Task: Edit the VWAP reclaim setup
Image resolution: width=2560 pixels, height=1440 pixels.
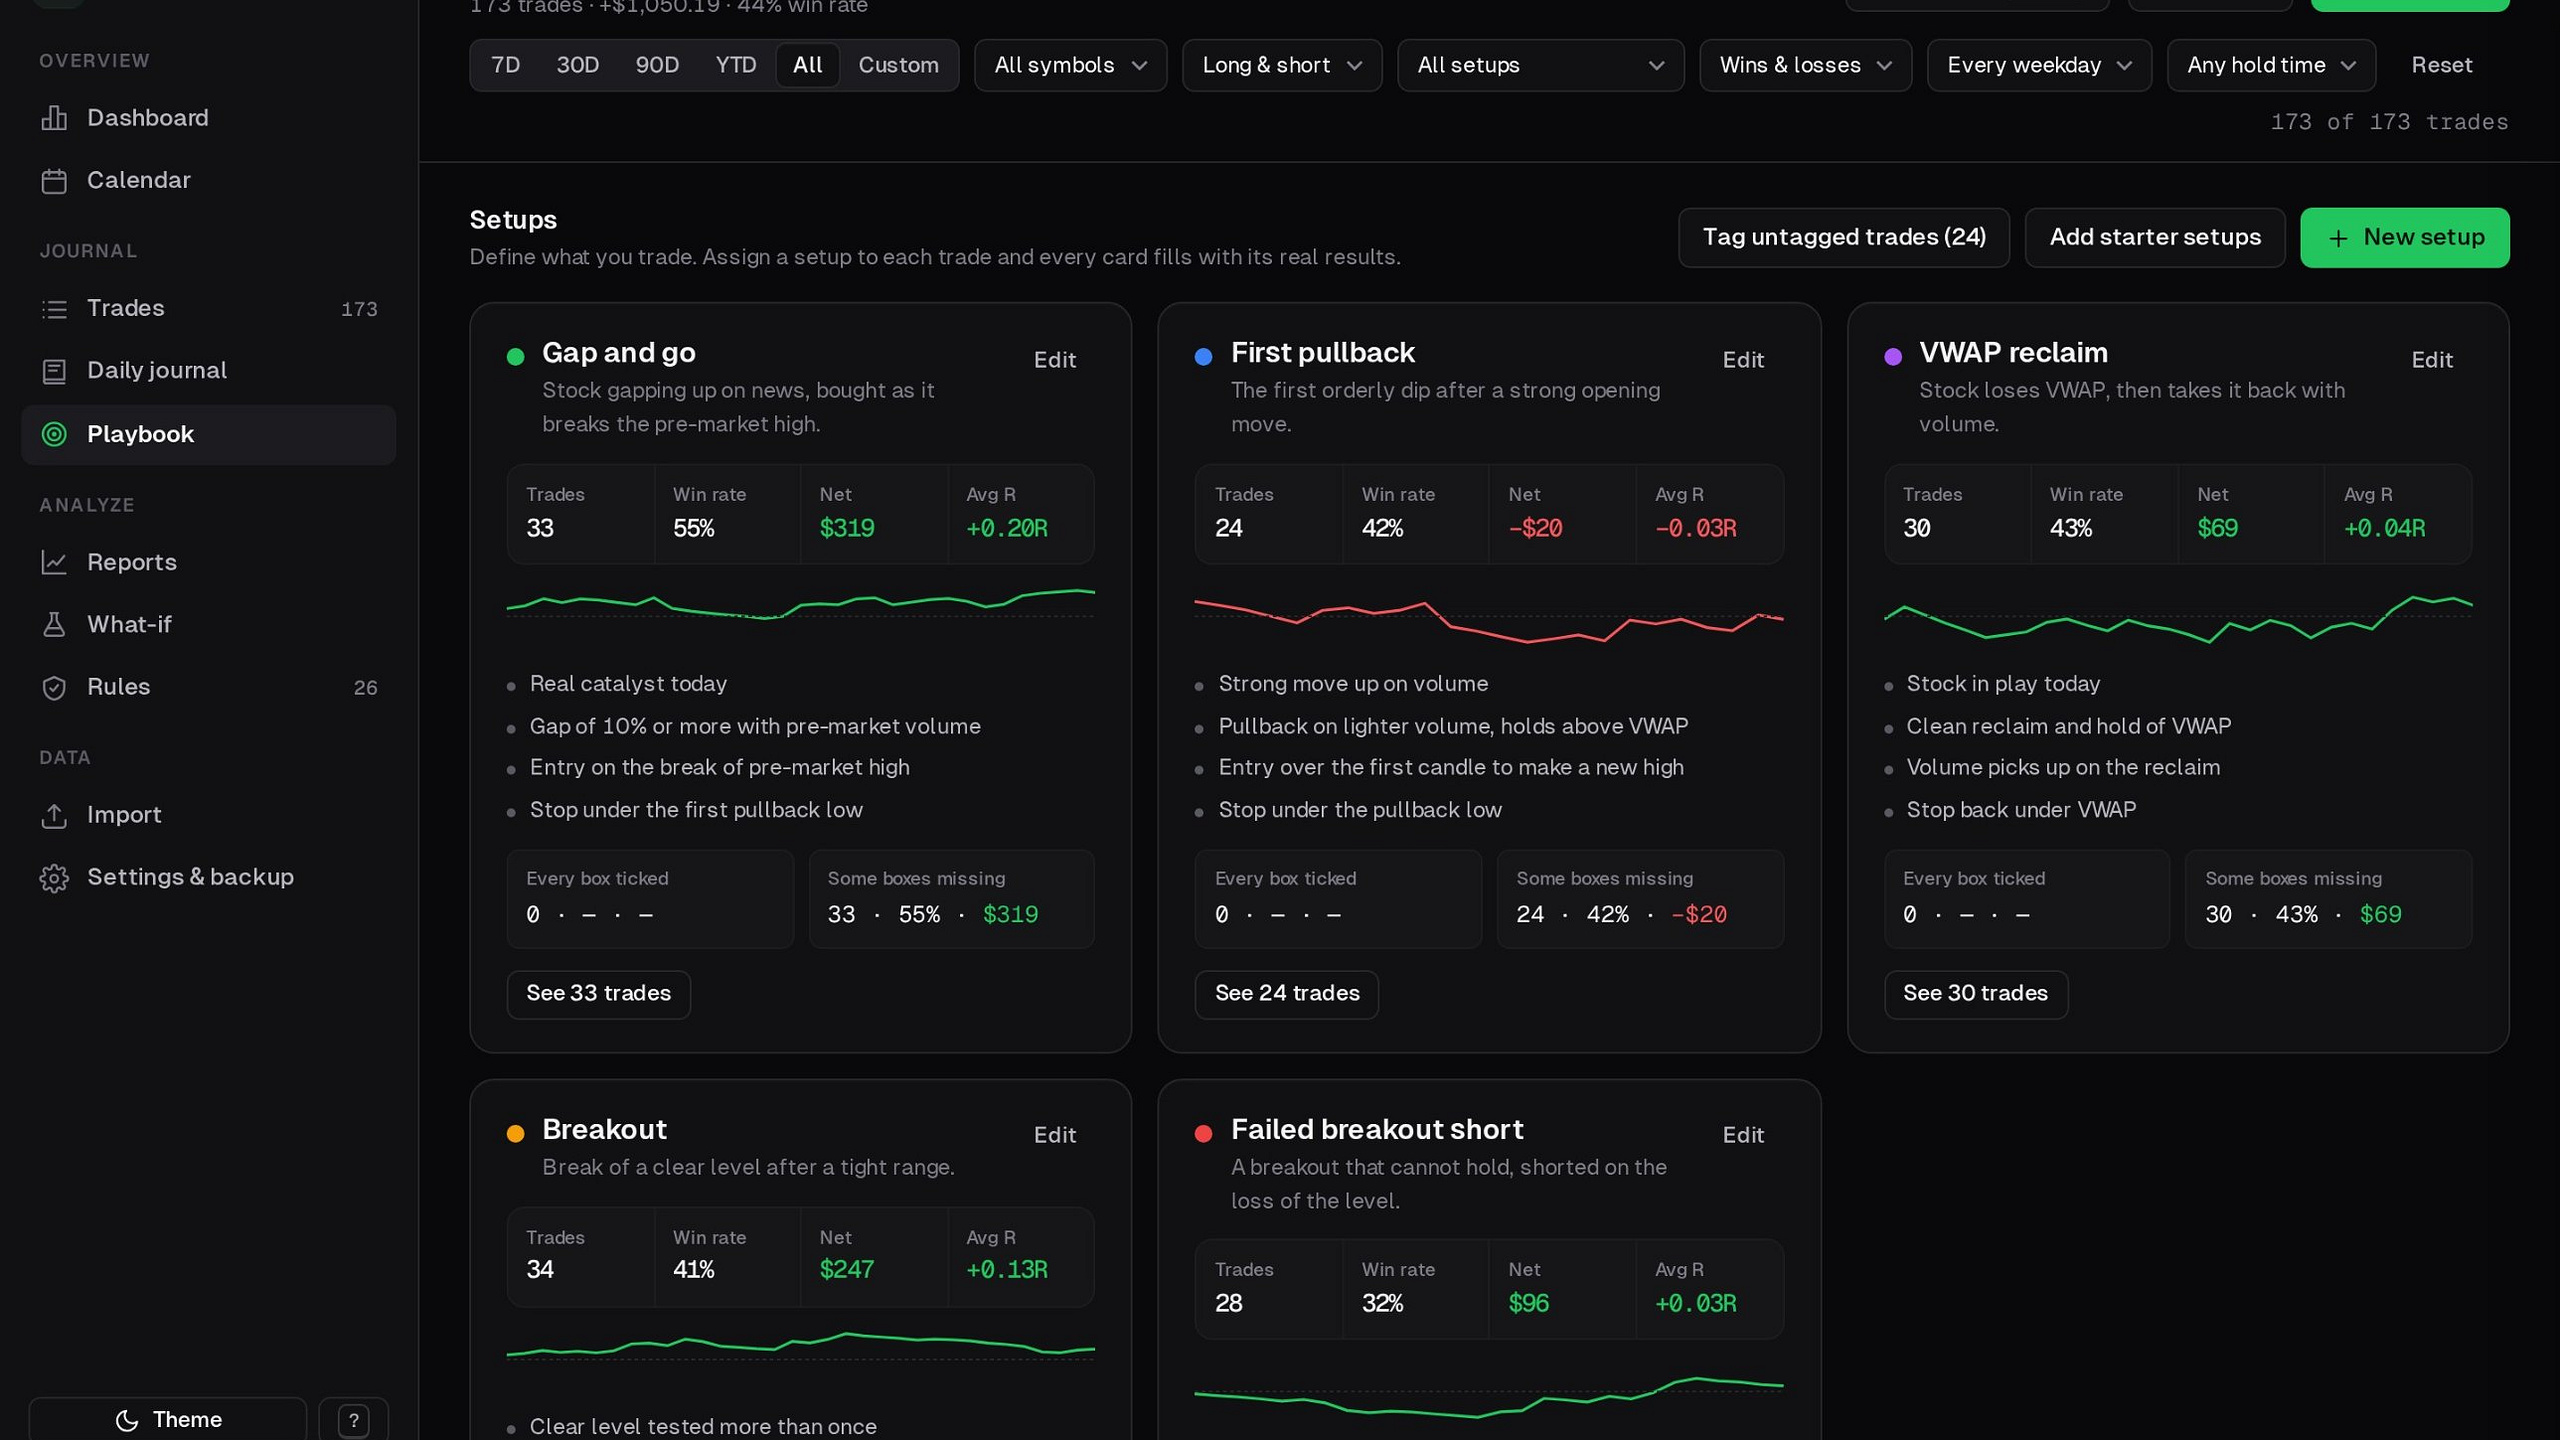Action: point(2431,360)
